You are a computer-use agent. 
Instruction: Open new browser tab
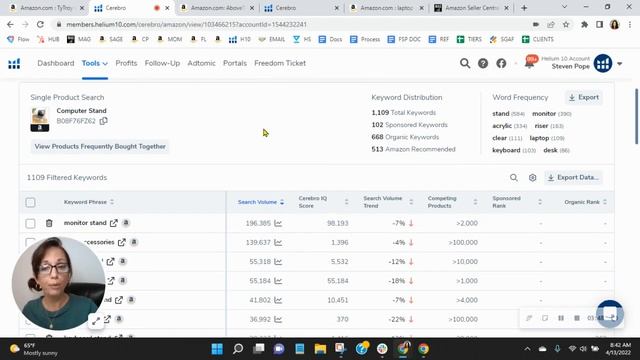click(524, 8)
